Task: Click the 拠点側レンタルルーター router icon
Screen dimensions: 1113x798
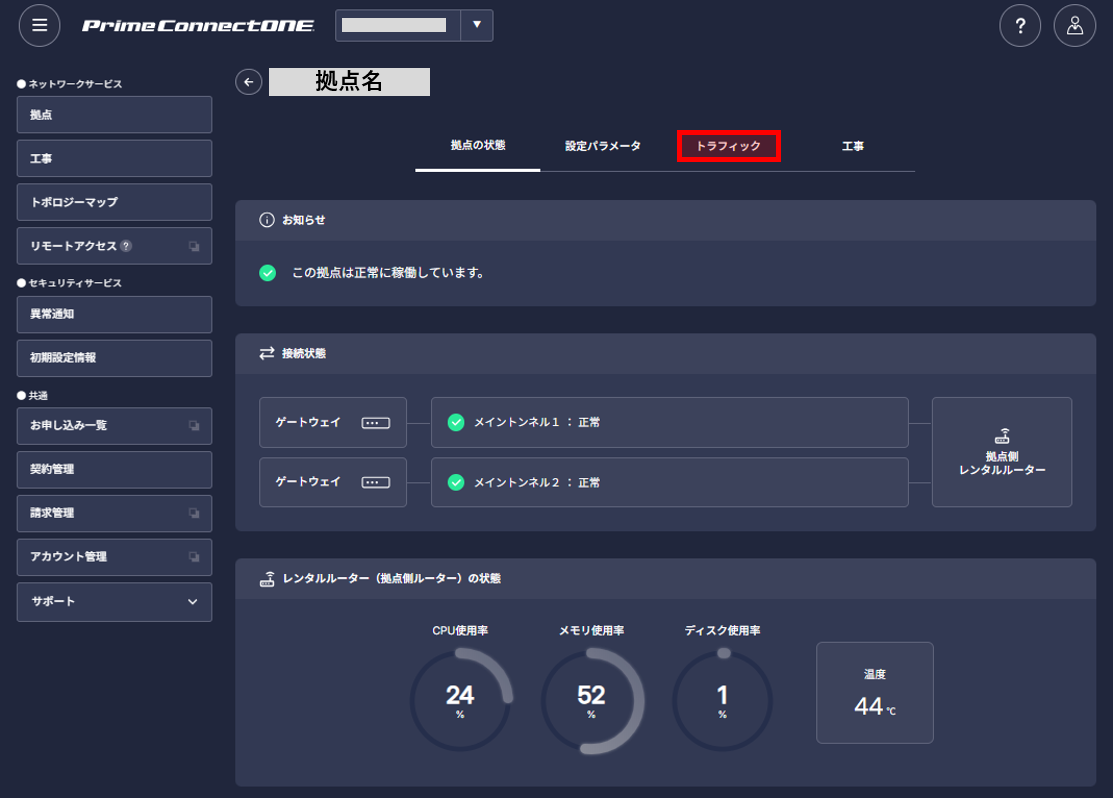Action: tap(1002, 436)
